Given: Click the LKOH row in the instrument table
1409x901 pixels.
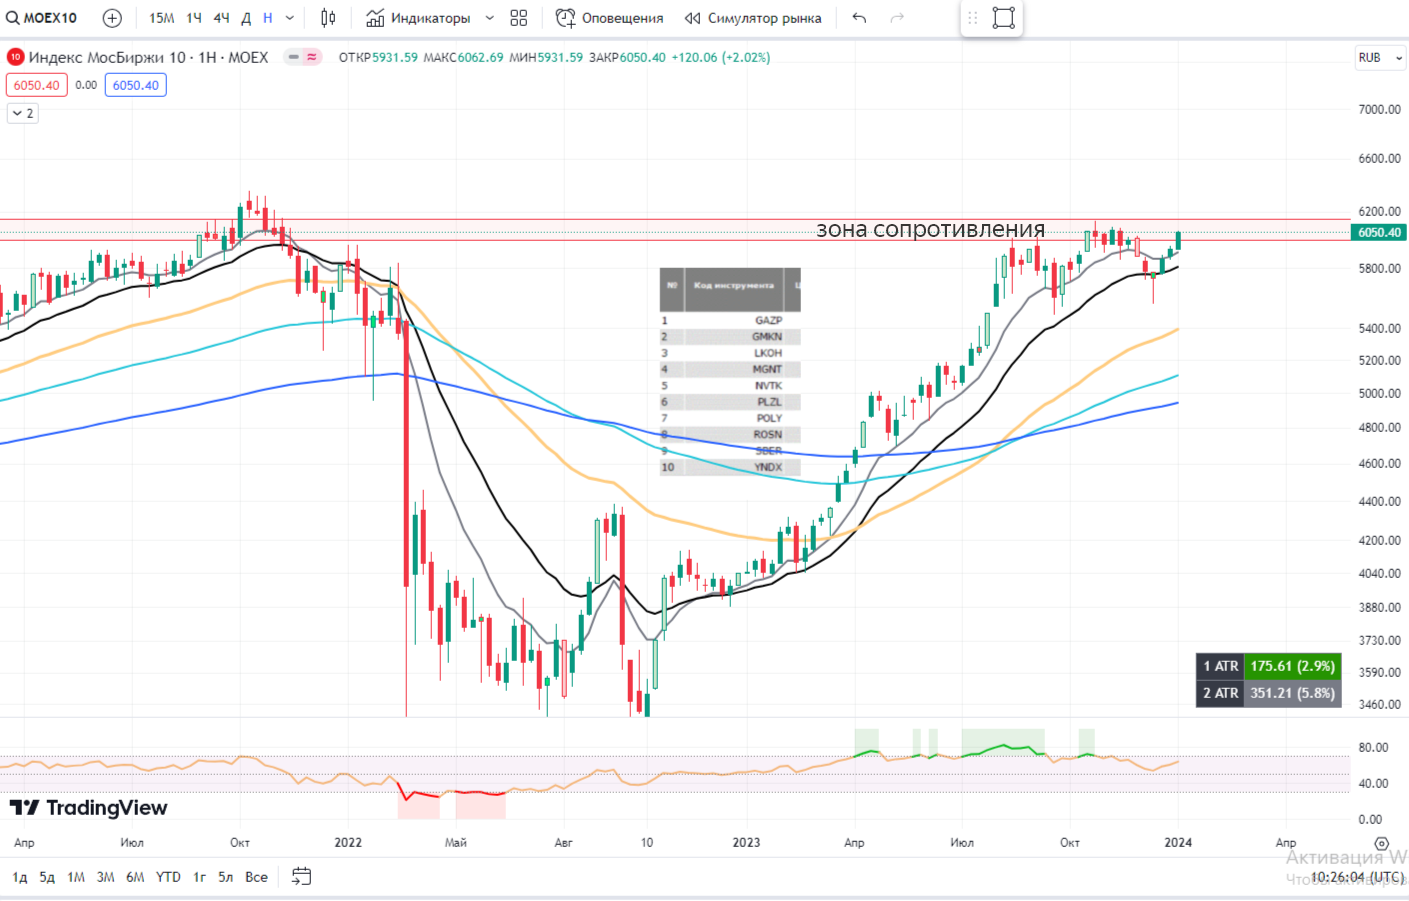Looking at the screenshot, I should tap(730, 353).
